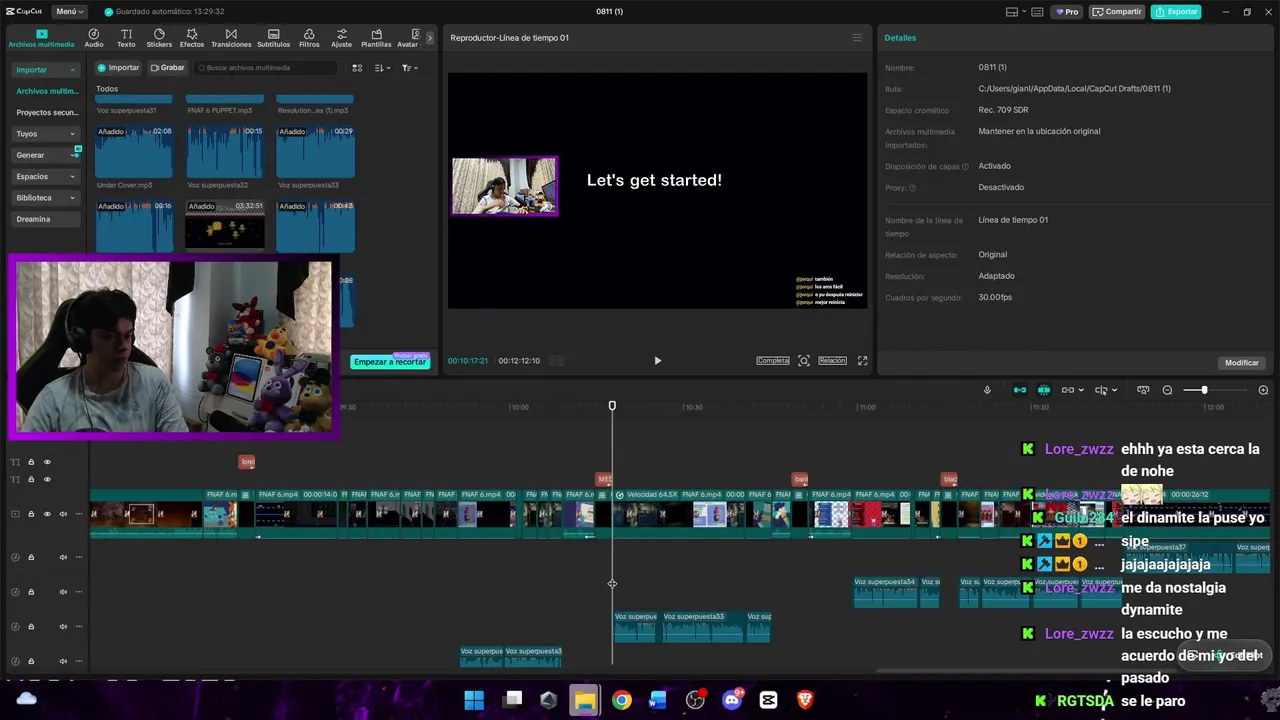Click the Grabar record button
The image size is (1280, 720).
[168, 68]
